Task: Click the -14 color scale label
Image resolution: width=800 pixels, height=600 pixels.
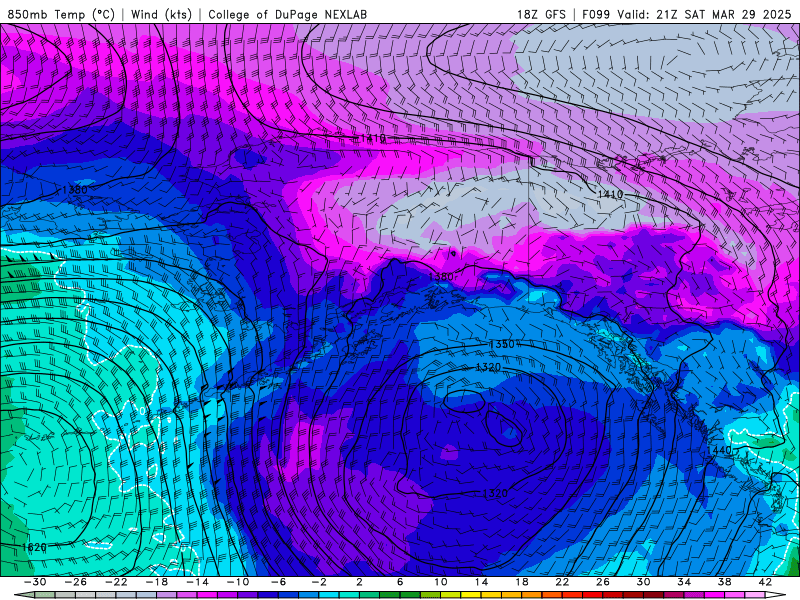Action: point(197,582)
